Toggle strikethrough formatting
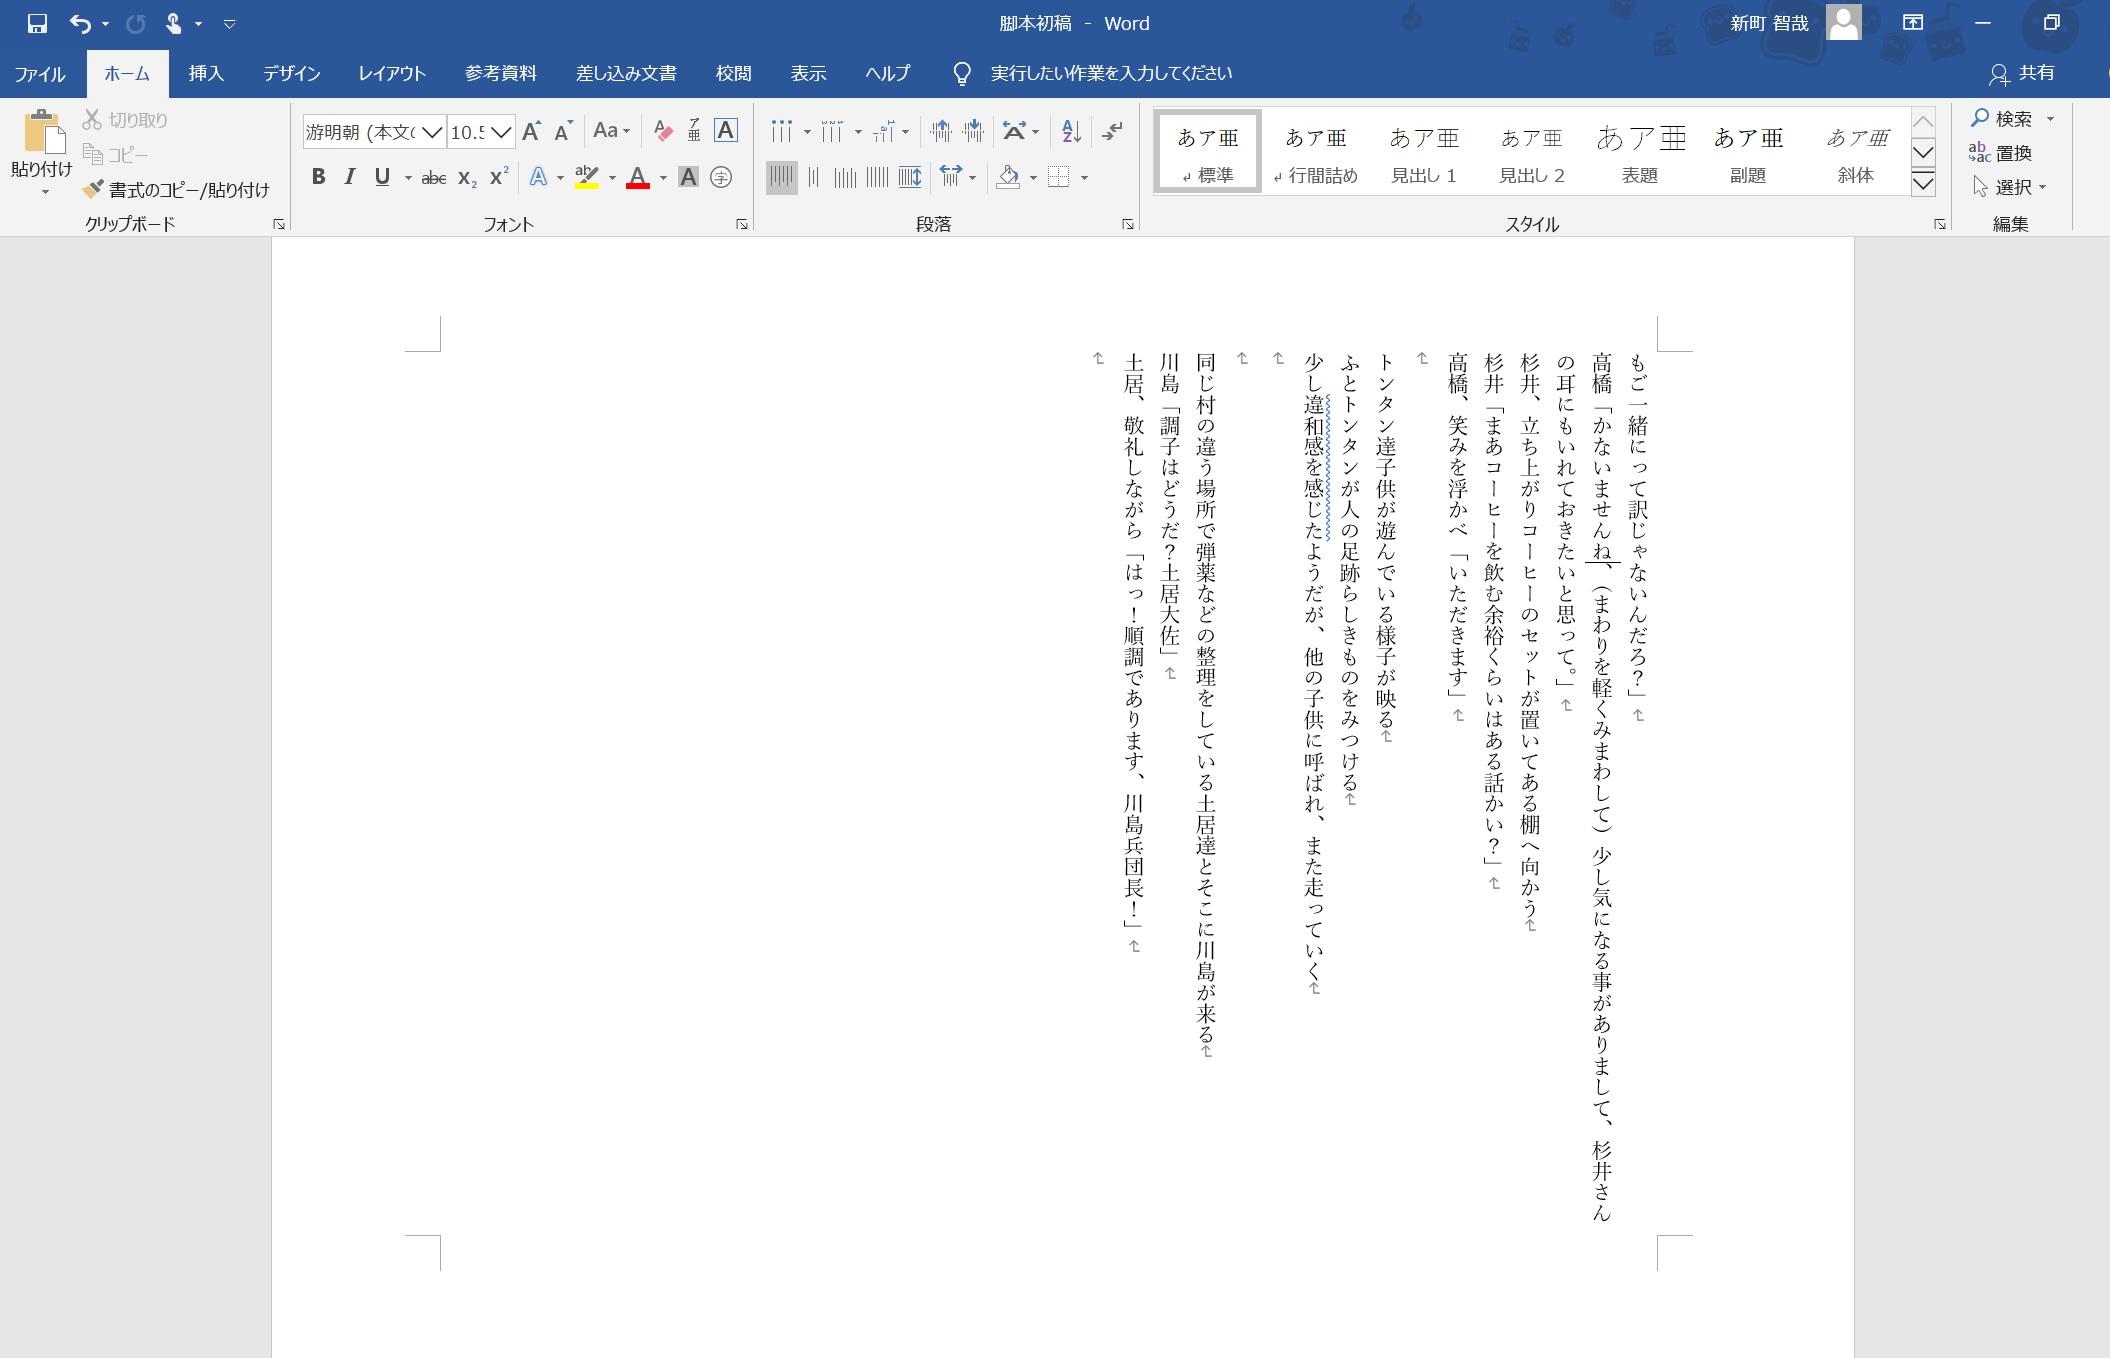 433,178
